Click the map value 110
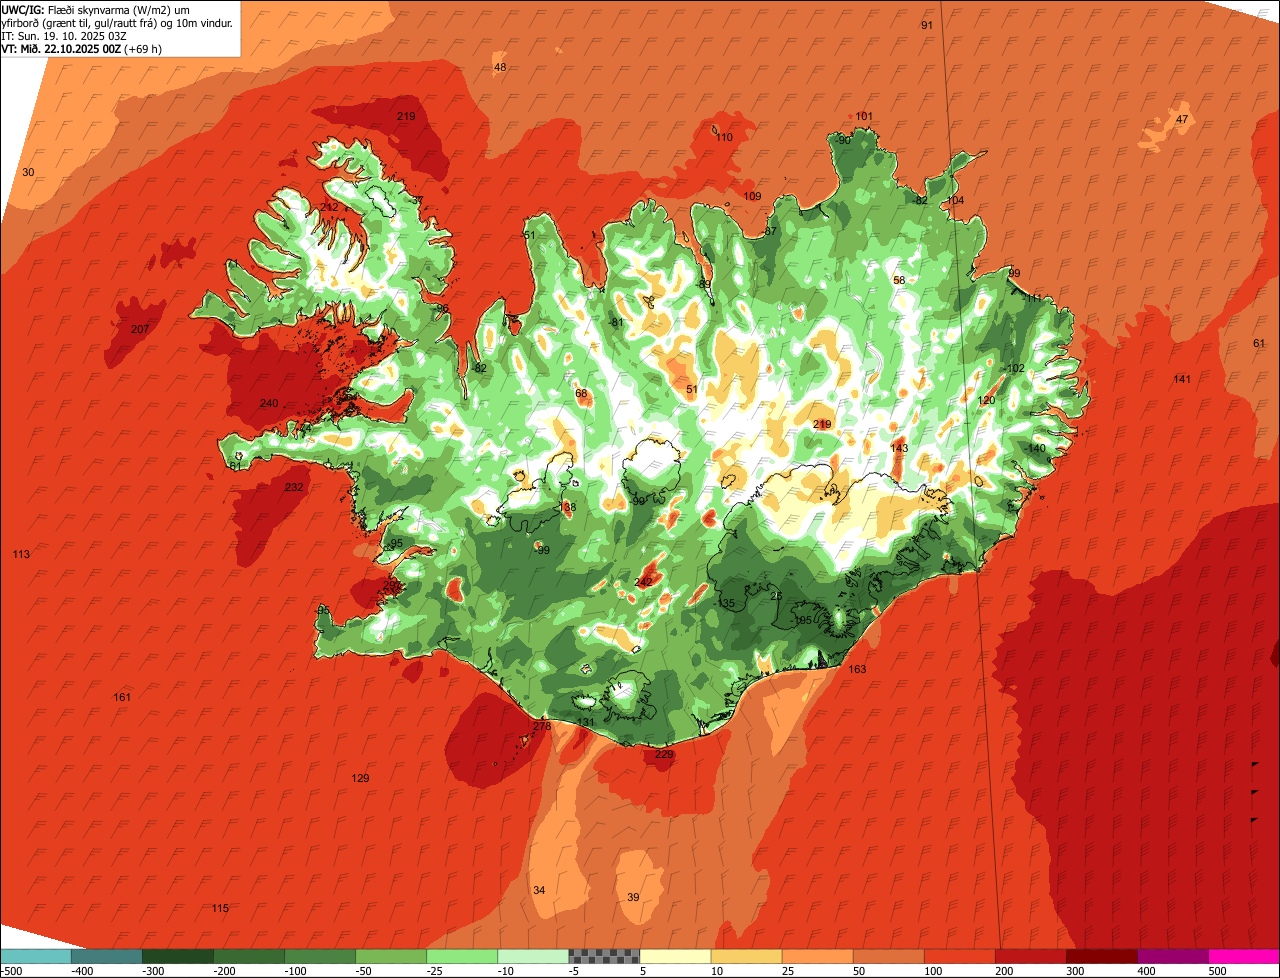Viewport: 1280px width, 978px height. coord(723,137)
